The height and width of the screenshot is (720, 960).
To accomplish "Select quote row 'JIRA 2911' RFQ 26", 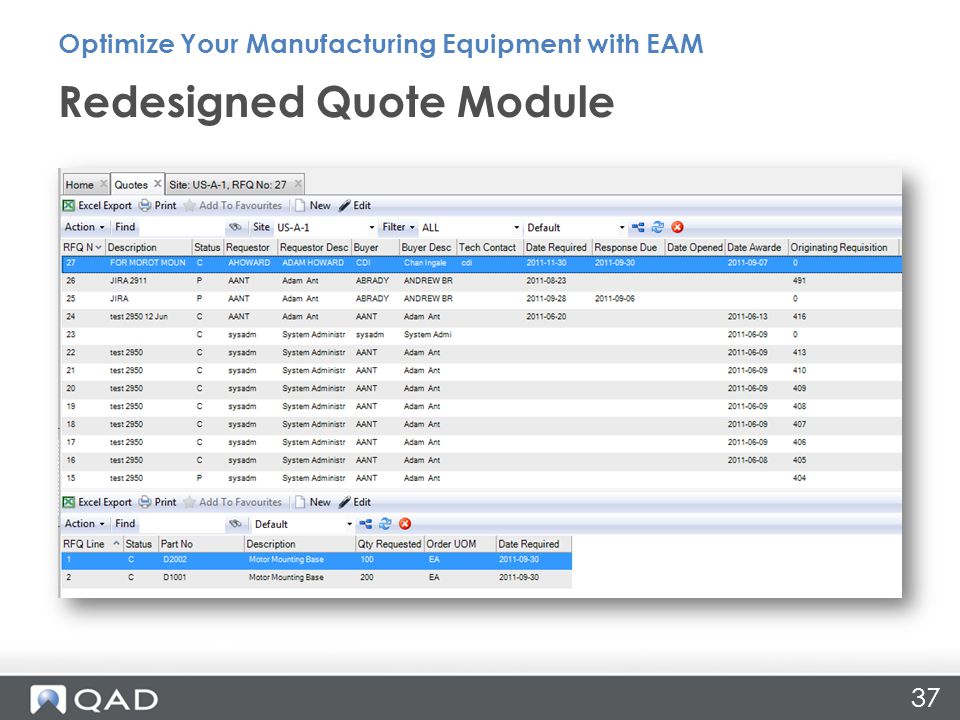I will point(481,280).
